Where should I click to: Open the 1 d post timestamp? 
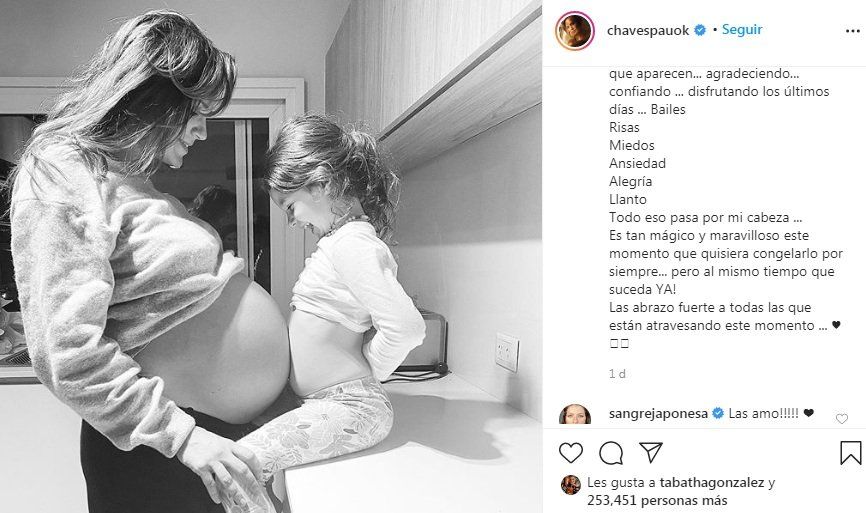click(617, 374)
